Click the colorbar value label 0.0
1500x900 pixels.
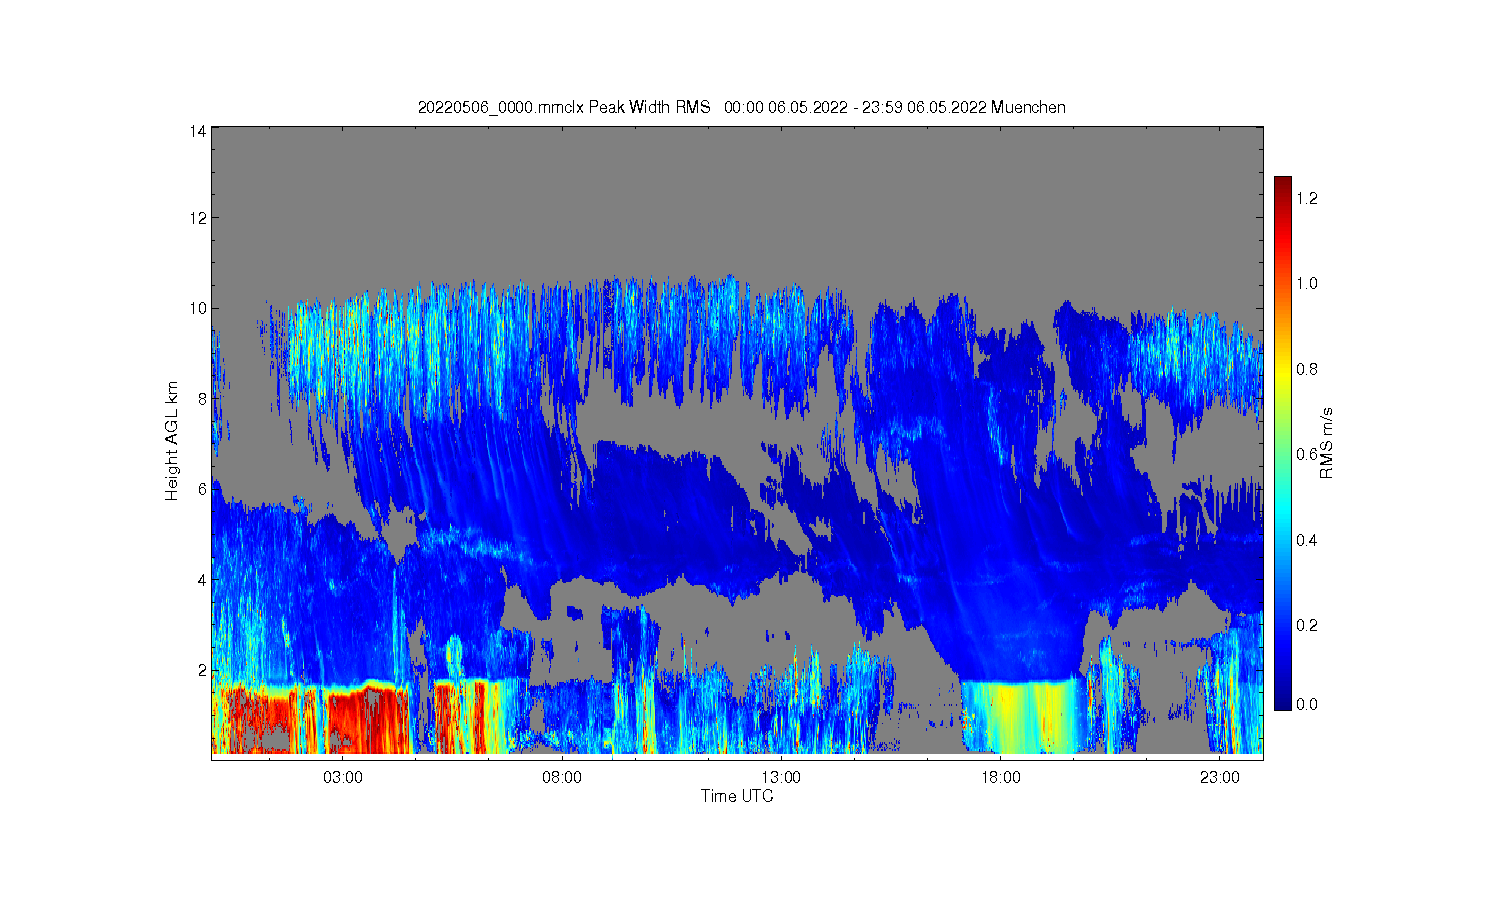[x=1306, y=704]
